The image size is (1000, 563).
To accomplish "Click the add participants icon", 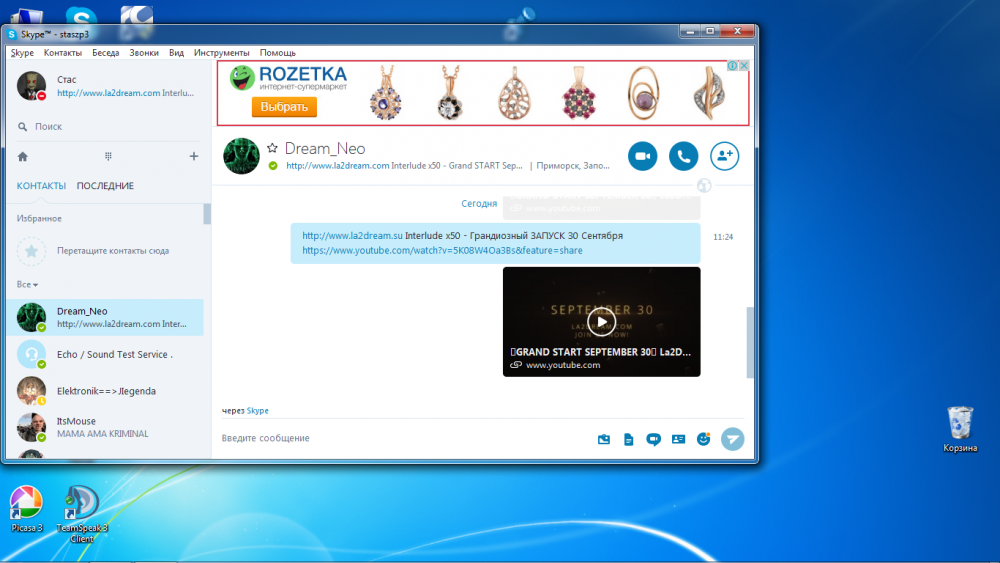I will (x=724, y=156).
